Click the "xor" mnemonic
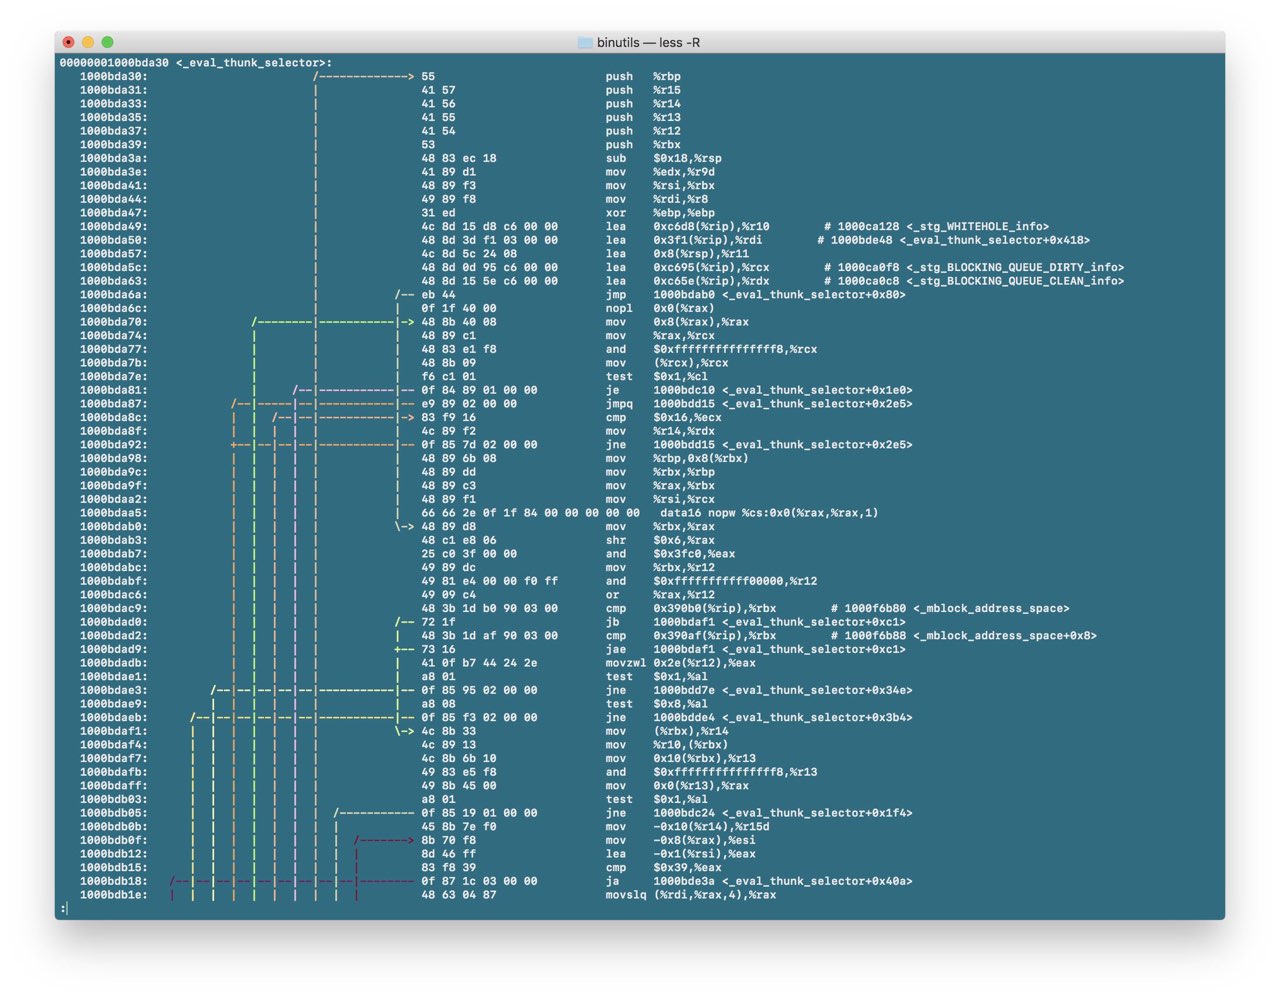 pyautogui.click(x=616, y=213)
